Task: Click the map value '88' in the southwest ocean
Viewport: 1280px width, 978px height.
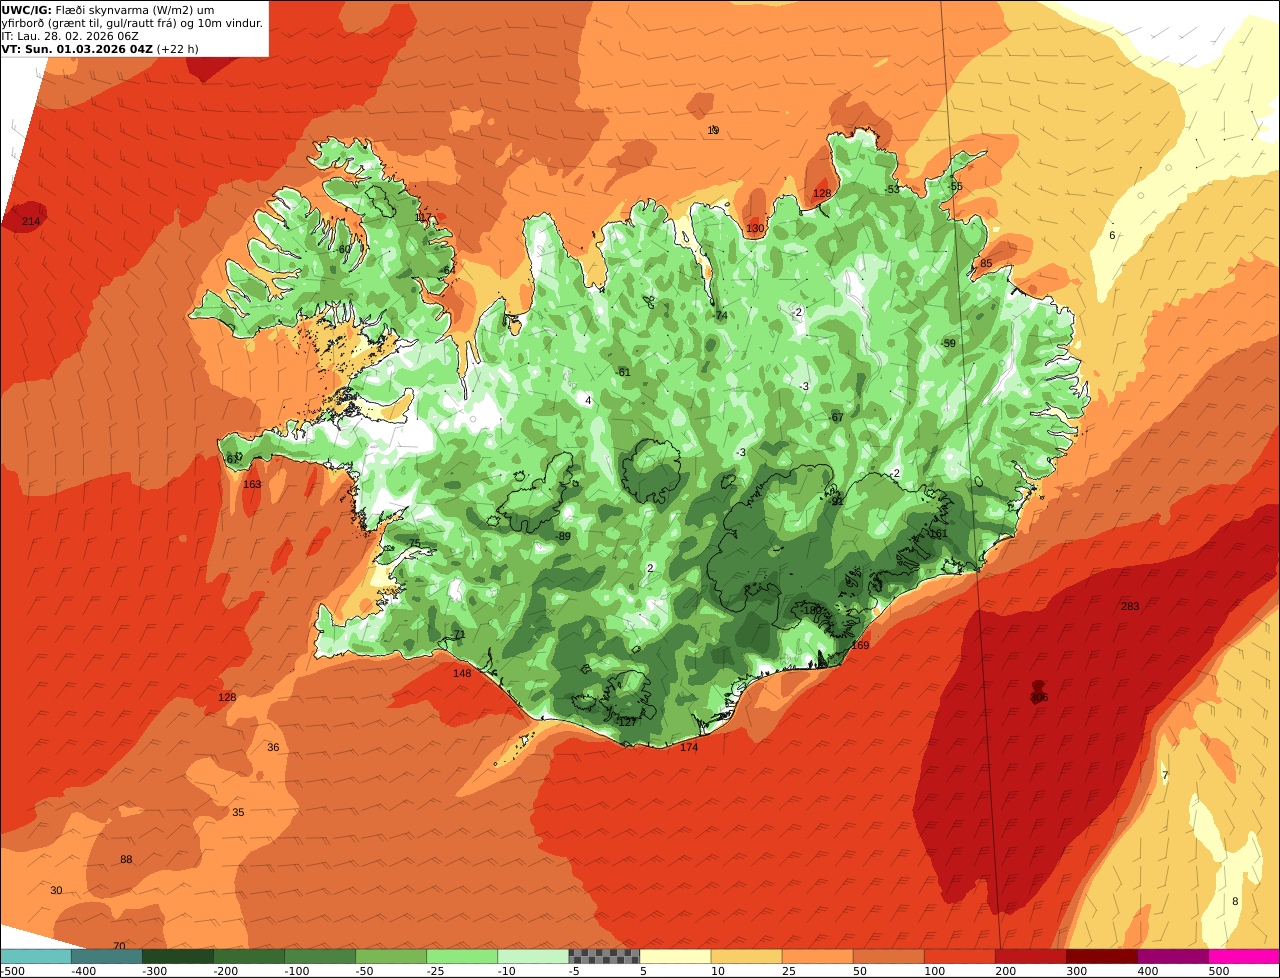Action: (x=126, y=860)
